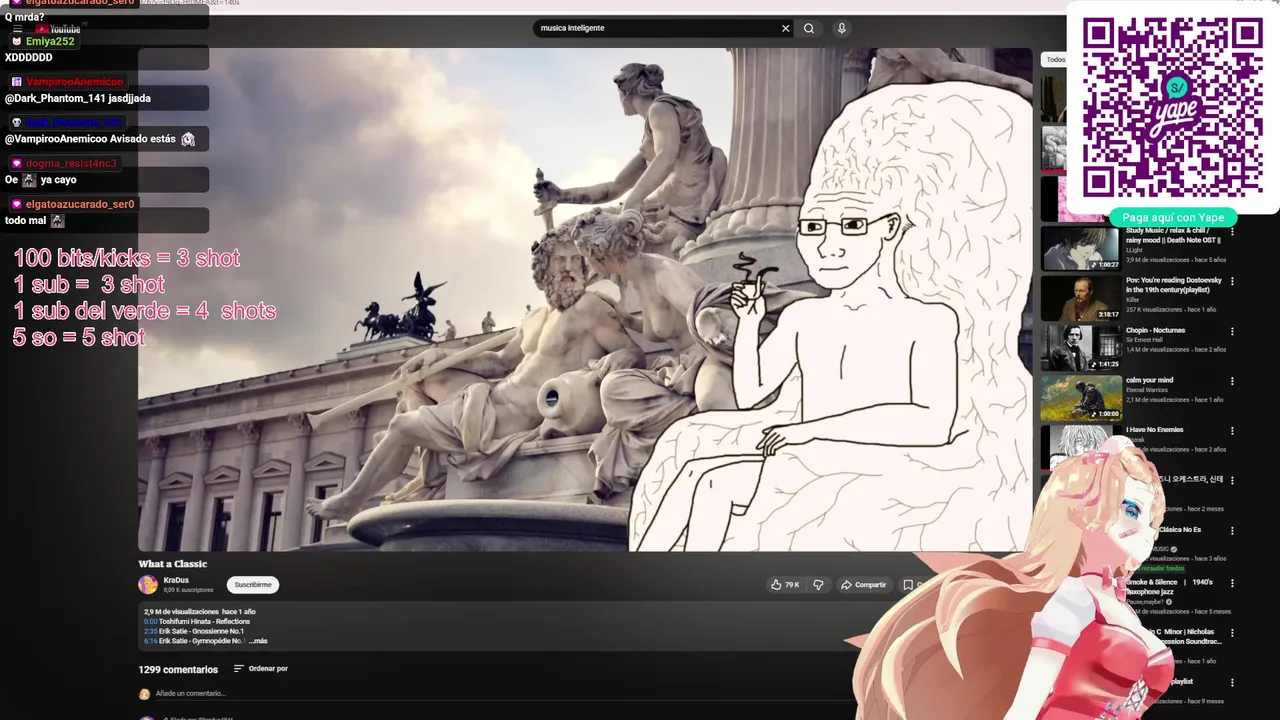Jump to 6:16 Gymnopédie timestamp
Image resolution: width=1280 pixels, height=720 pixels.
point(151,641)
